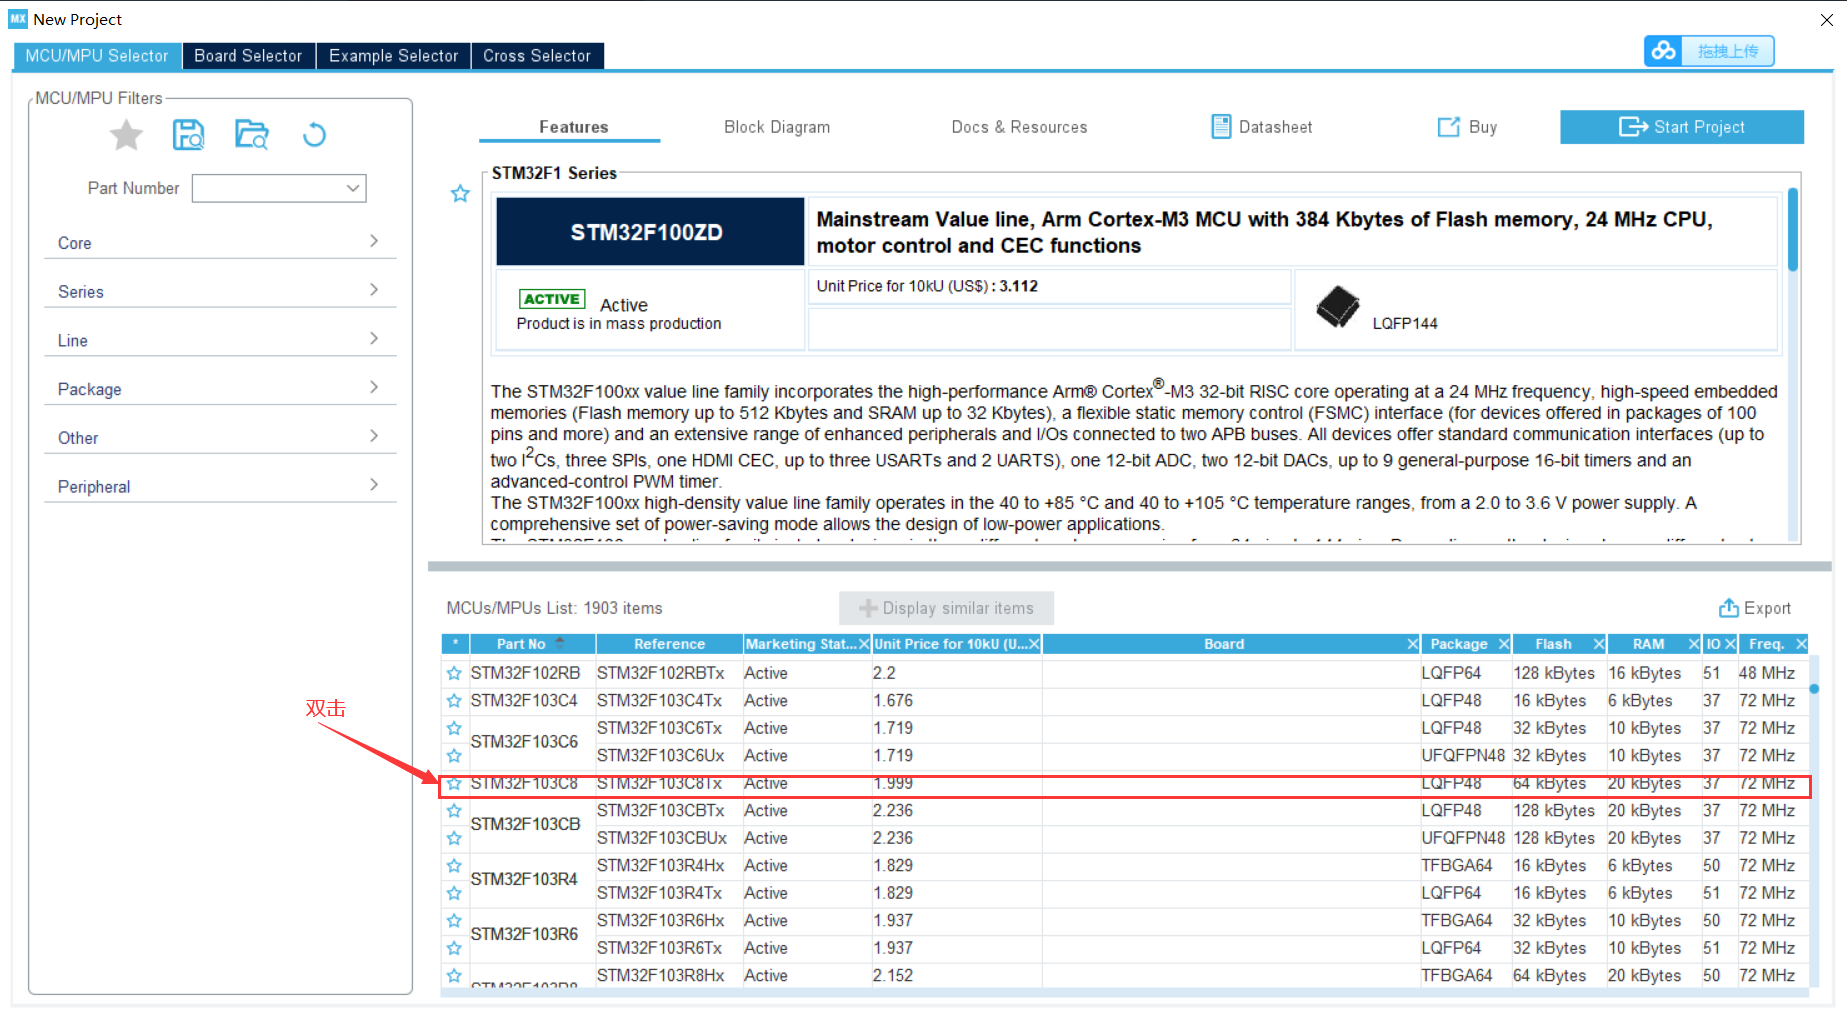Viewport: 1847px width, 1020px height.
Task: Star the STM32F103CBTx row
Action: click(454, 811)
